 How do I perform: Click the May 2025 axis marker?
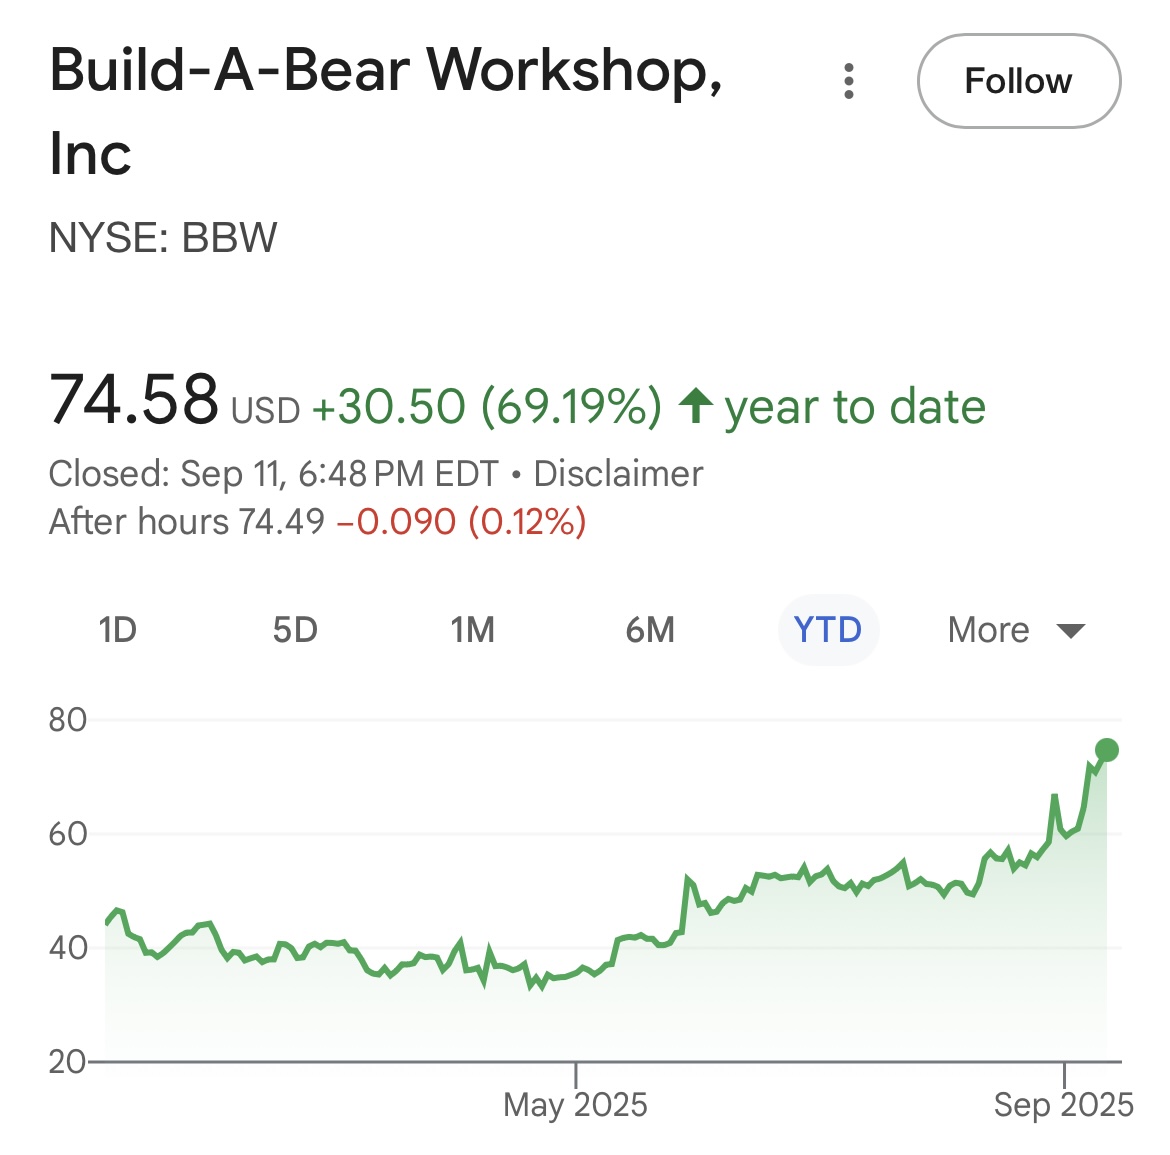[575, 1104]
